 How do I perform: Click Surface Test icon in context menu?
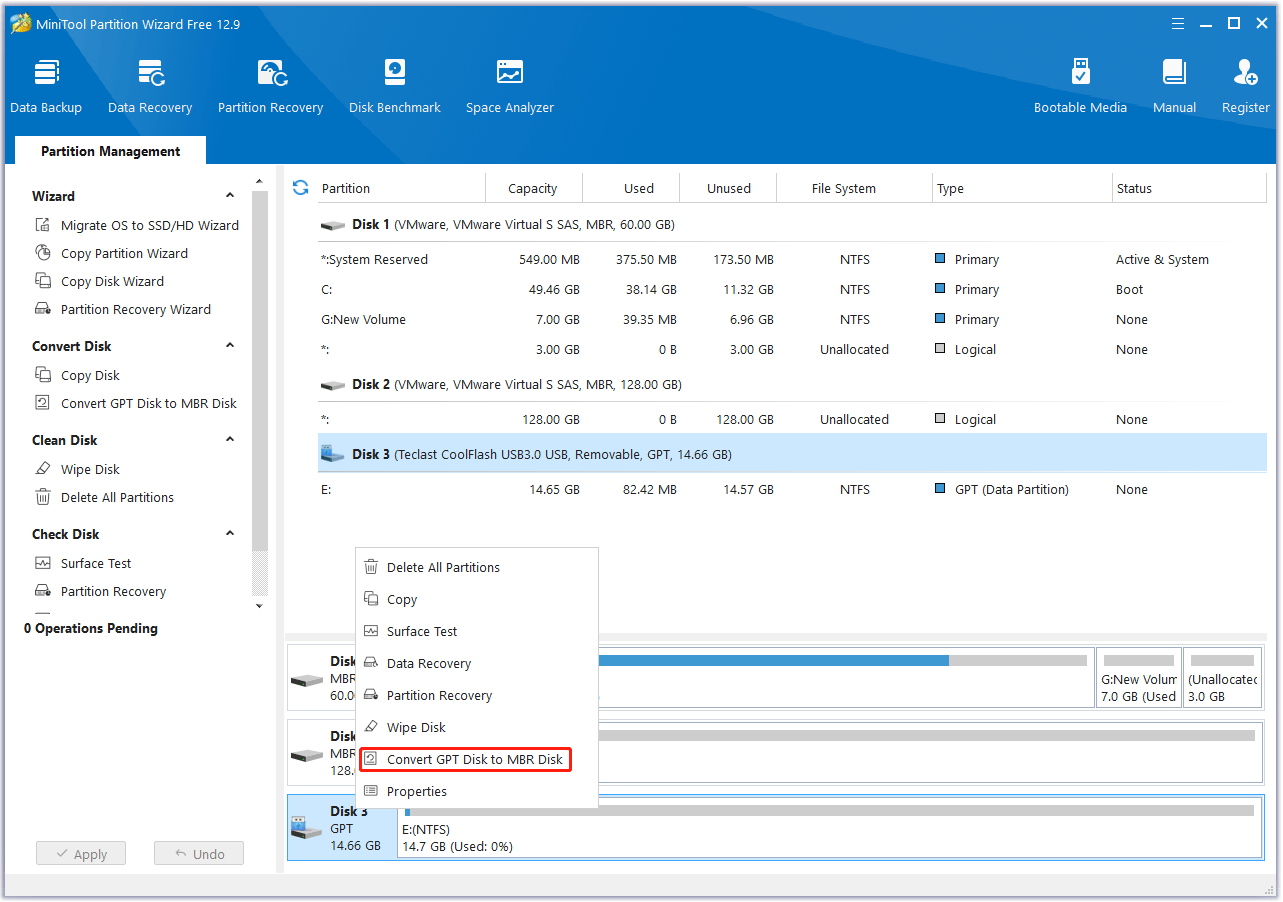coord(371,631)
